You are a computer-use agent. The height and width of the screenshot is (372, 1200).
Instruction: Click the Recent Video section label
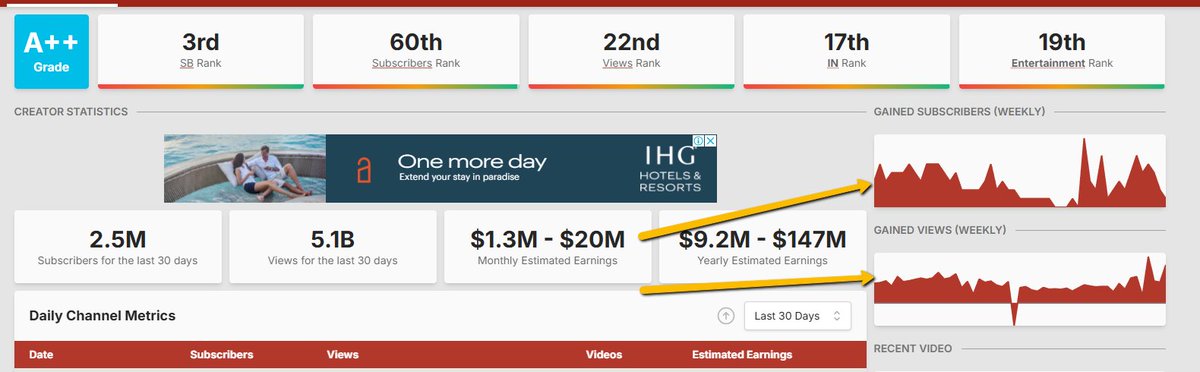[913, 349]
